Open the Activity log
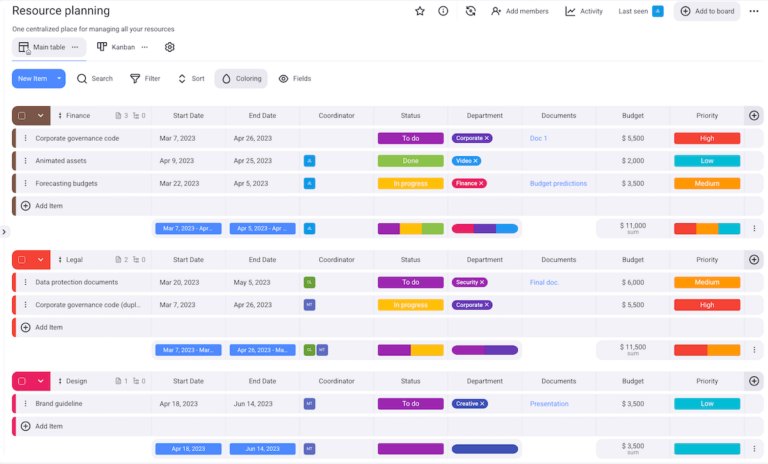Image resolution: width=768 pixels, height=464 pixels. pyautogui.click(x=583, y=11)
